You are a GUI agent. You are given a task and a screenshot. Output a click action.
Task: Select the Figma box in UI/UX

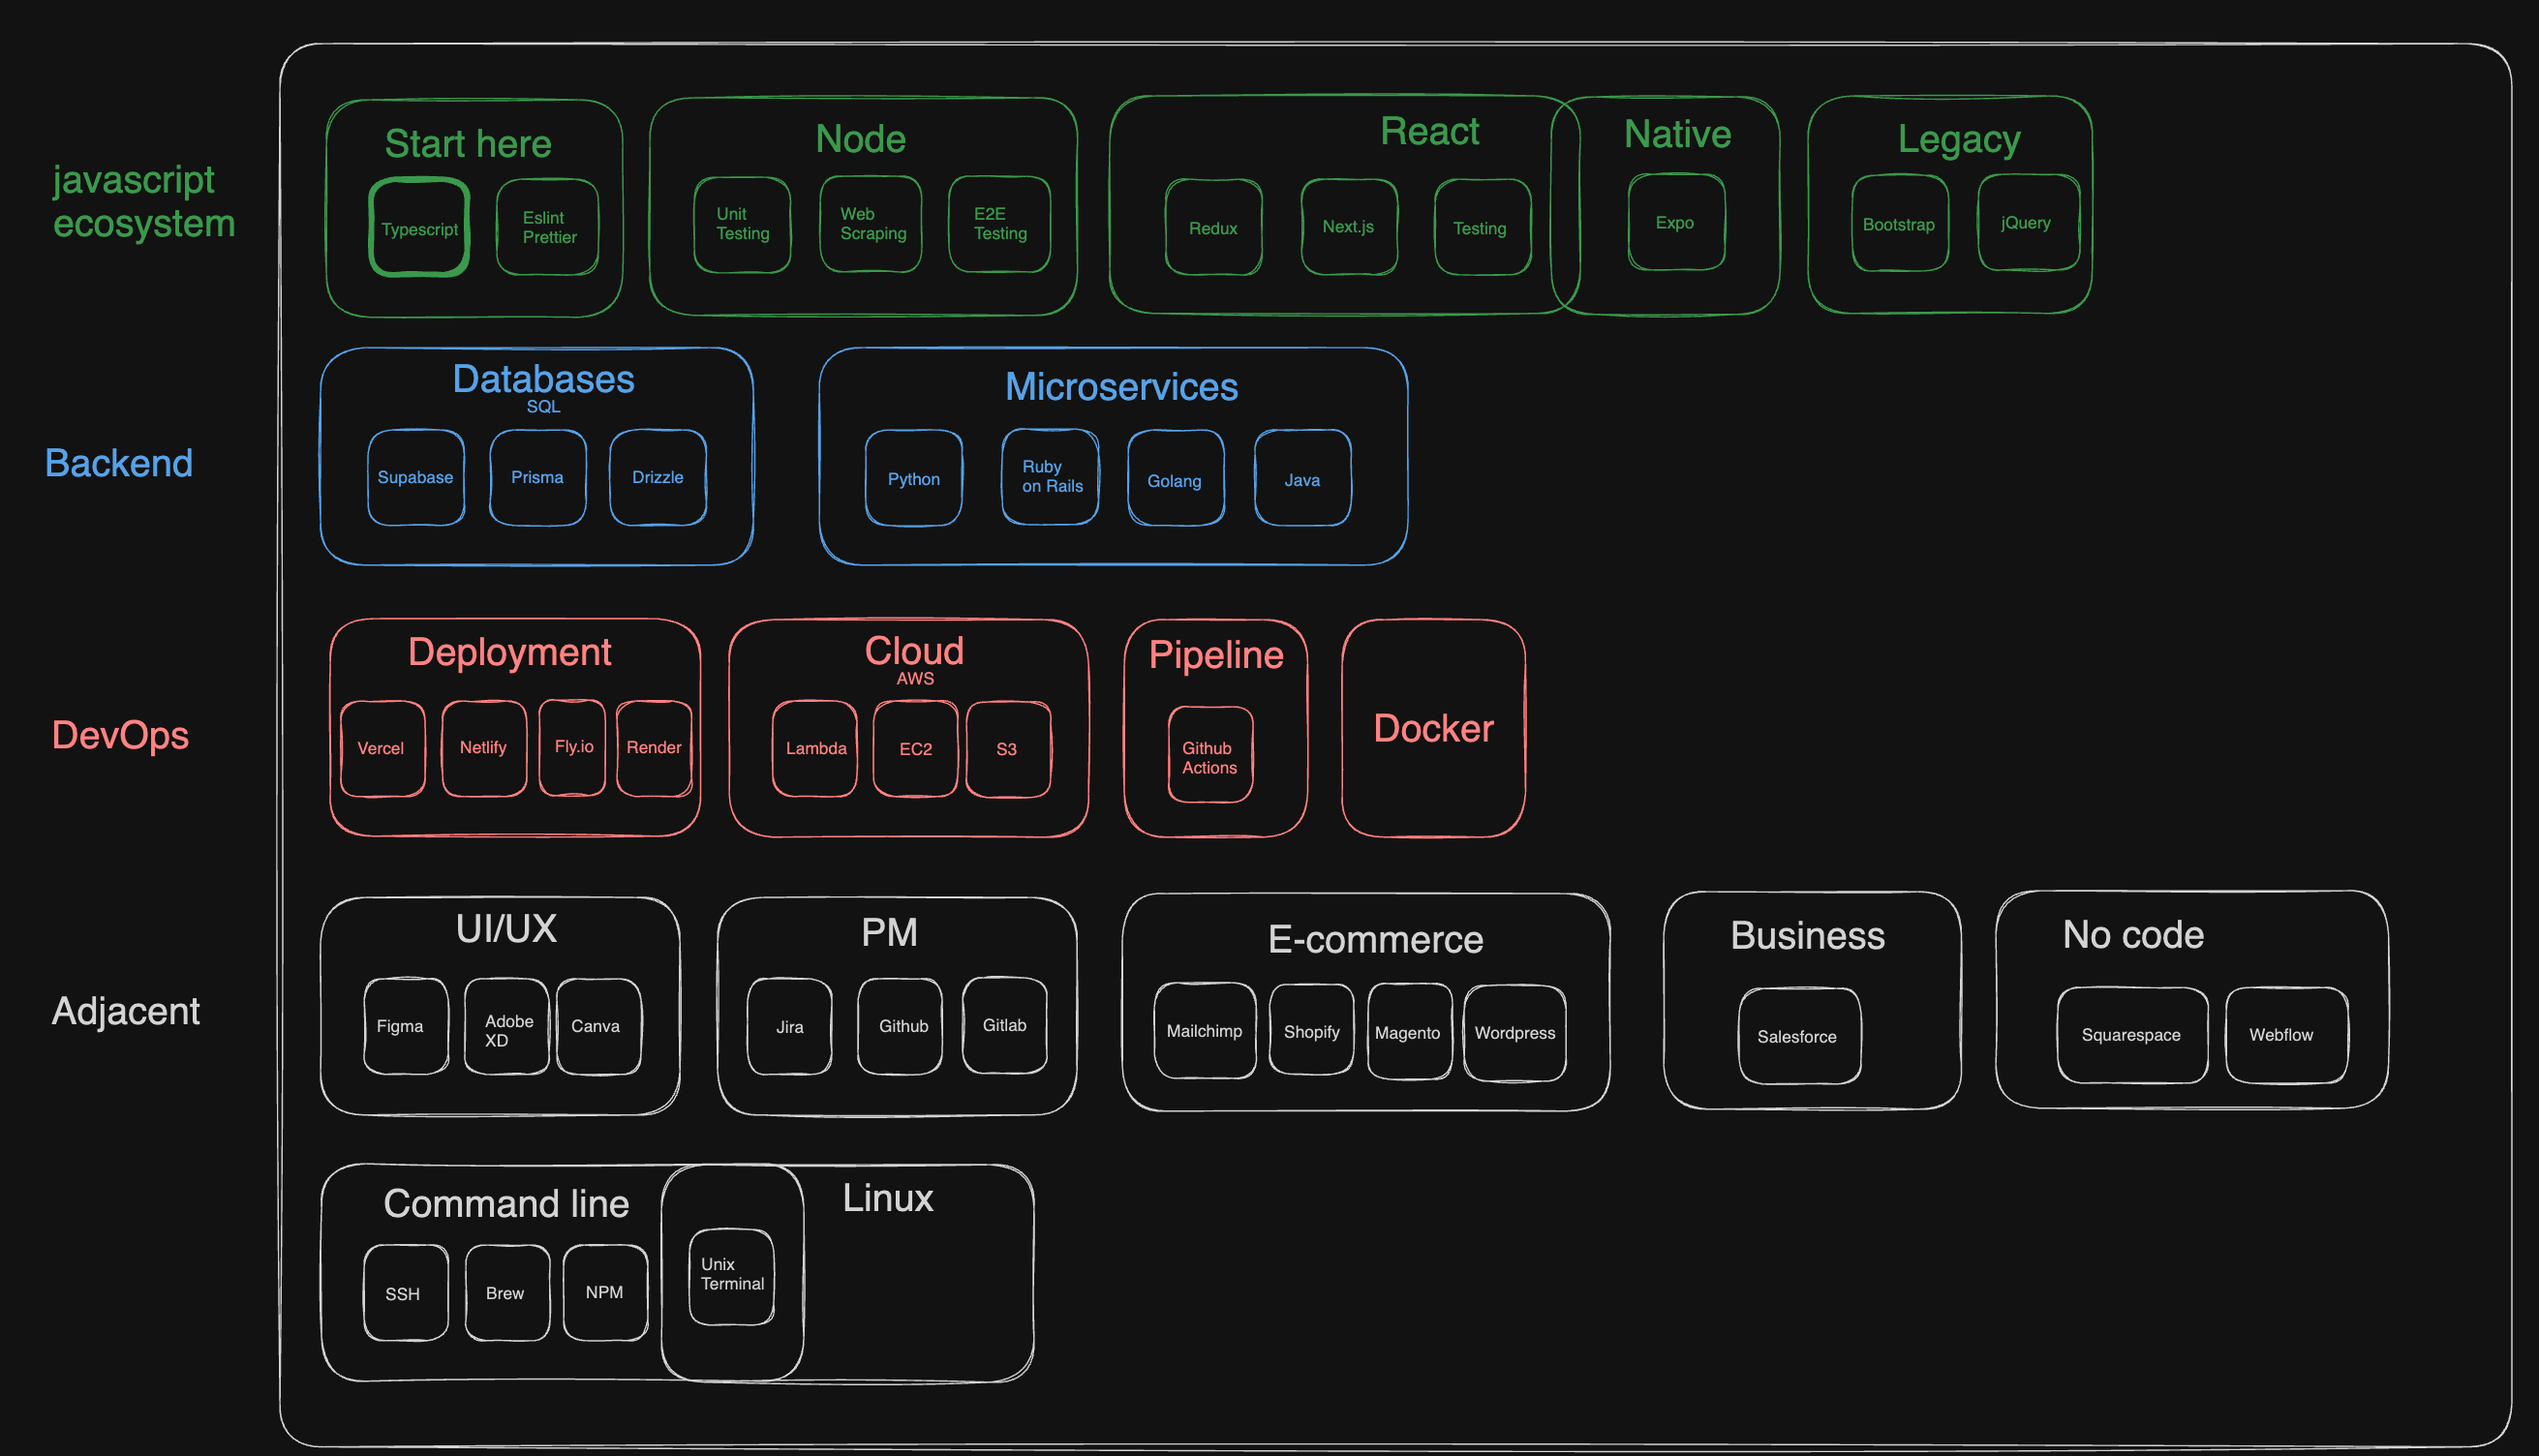point(406,1027)
